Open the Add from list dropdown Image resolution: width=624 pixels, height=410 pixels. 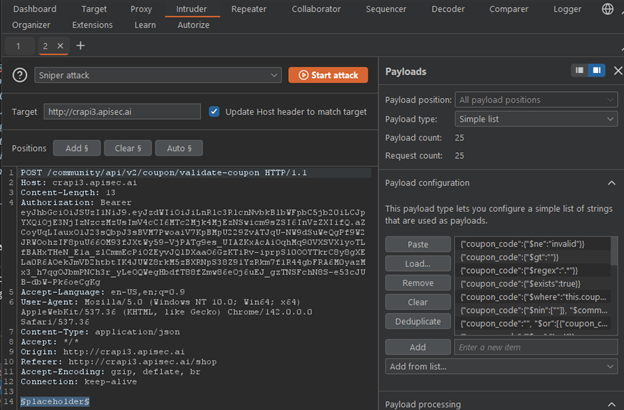pos(501,367)
